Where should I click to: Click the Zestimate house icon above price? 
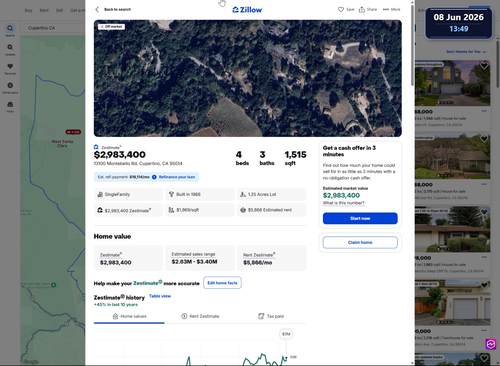[x=96, y=147]
